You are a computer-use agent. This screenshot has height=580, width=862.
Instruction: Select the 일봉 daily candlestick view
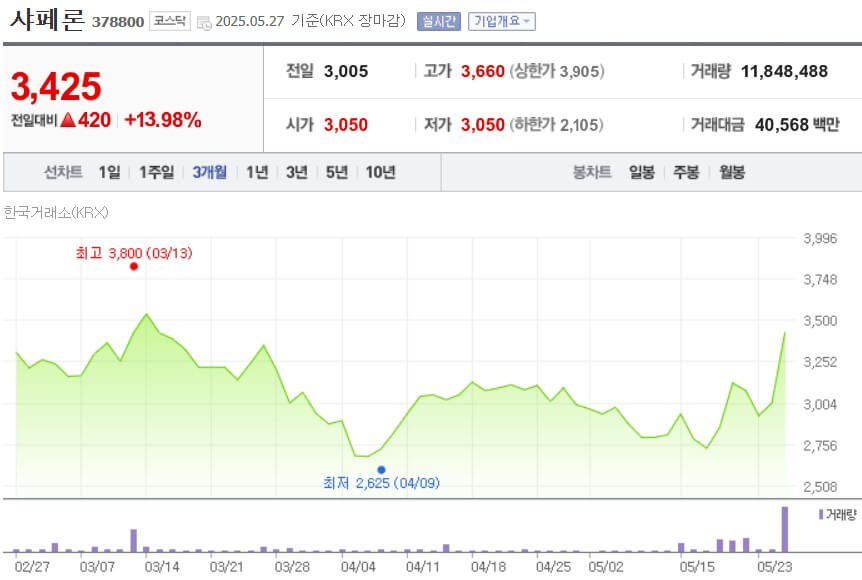[x=639, y=172]
